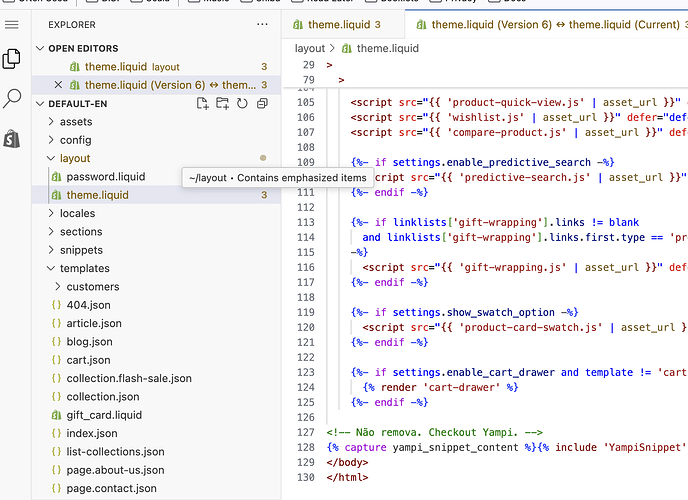This screenshot has height=500, width=688.
Task: Create a new file in DEFAULT-EN
Action: tap(202, 104)
